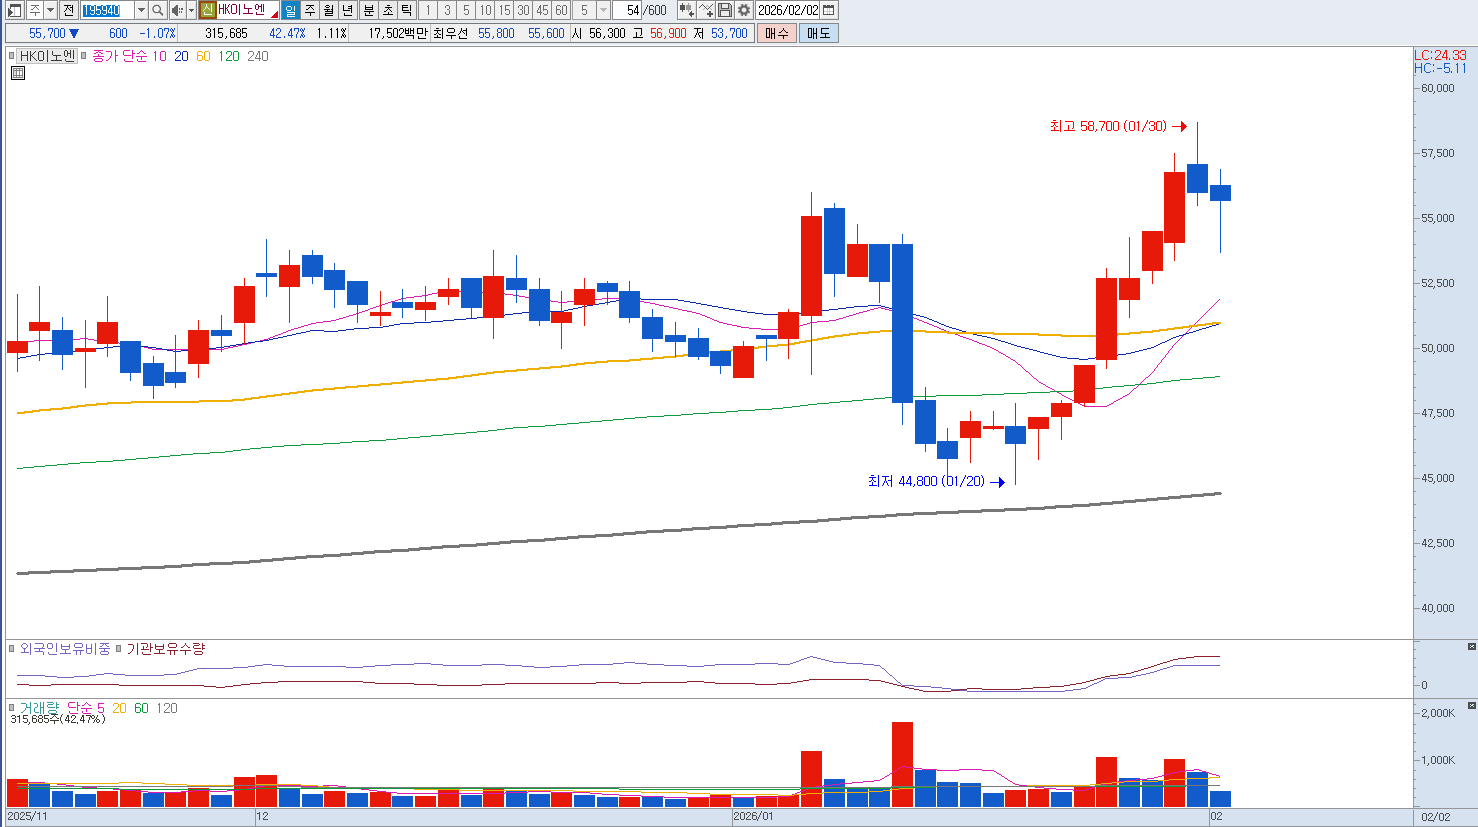Open the chart settings gear icon
This screenshot has width=1478, height=827.
(x=744, y=10)
